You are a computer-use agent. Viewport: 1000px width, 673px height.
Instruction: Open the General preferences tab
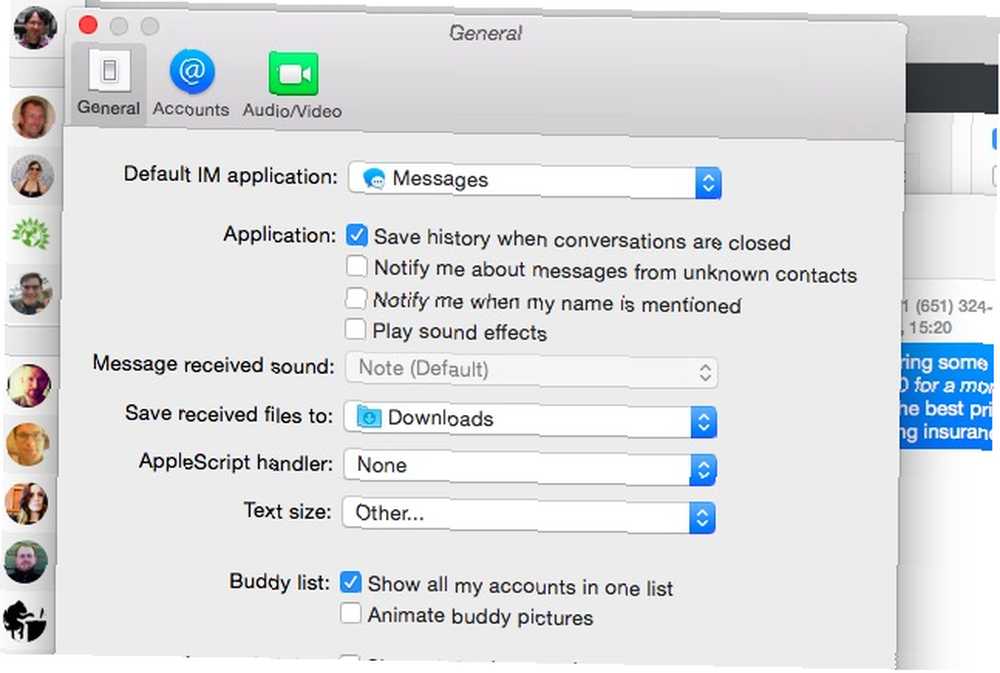coord(109,84)
